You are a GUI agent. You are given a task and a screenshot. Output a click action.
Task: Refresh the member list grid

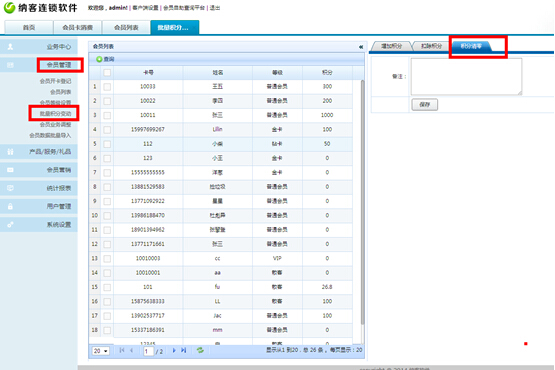coord(200,350)
